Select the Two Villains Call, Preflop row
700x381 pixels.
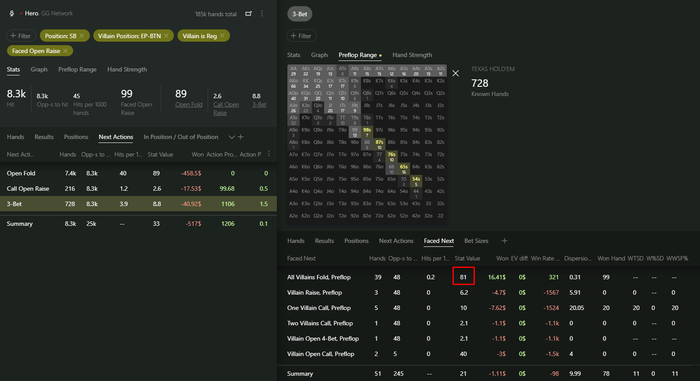489,323
